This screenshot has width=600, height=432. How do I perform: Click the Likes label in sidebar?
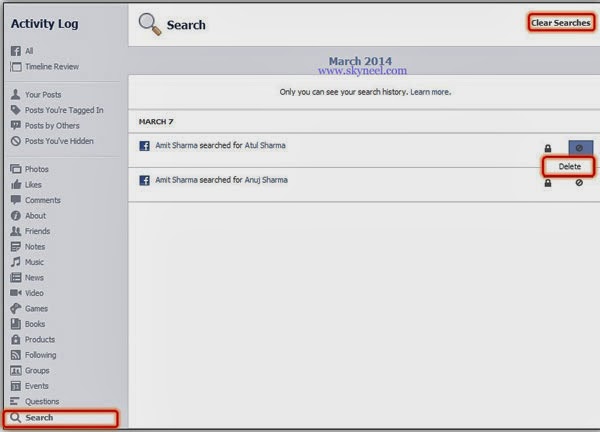click(33, 185)
